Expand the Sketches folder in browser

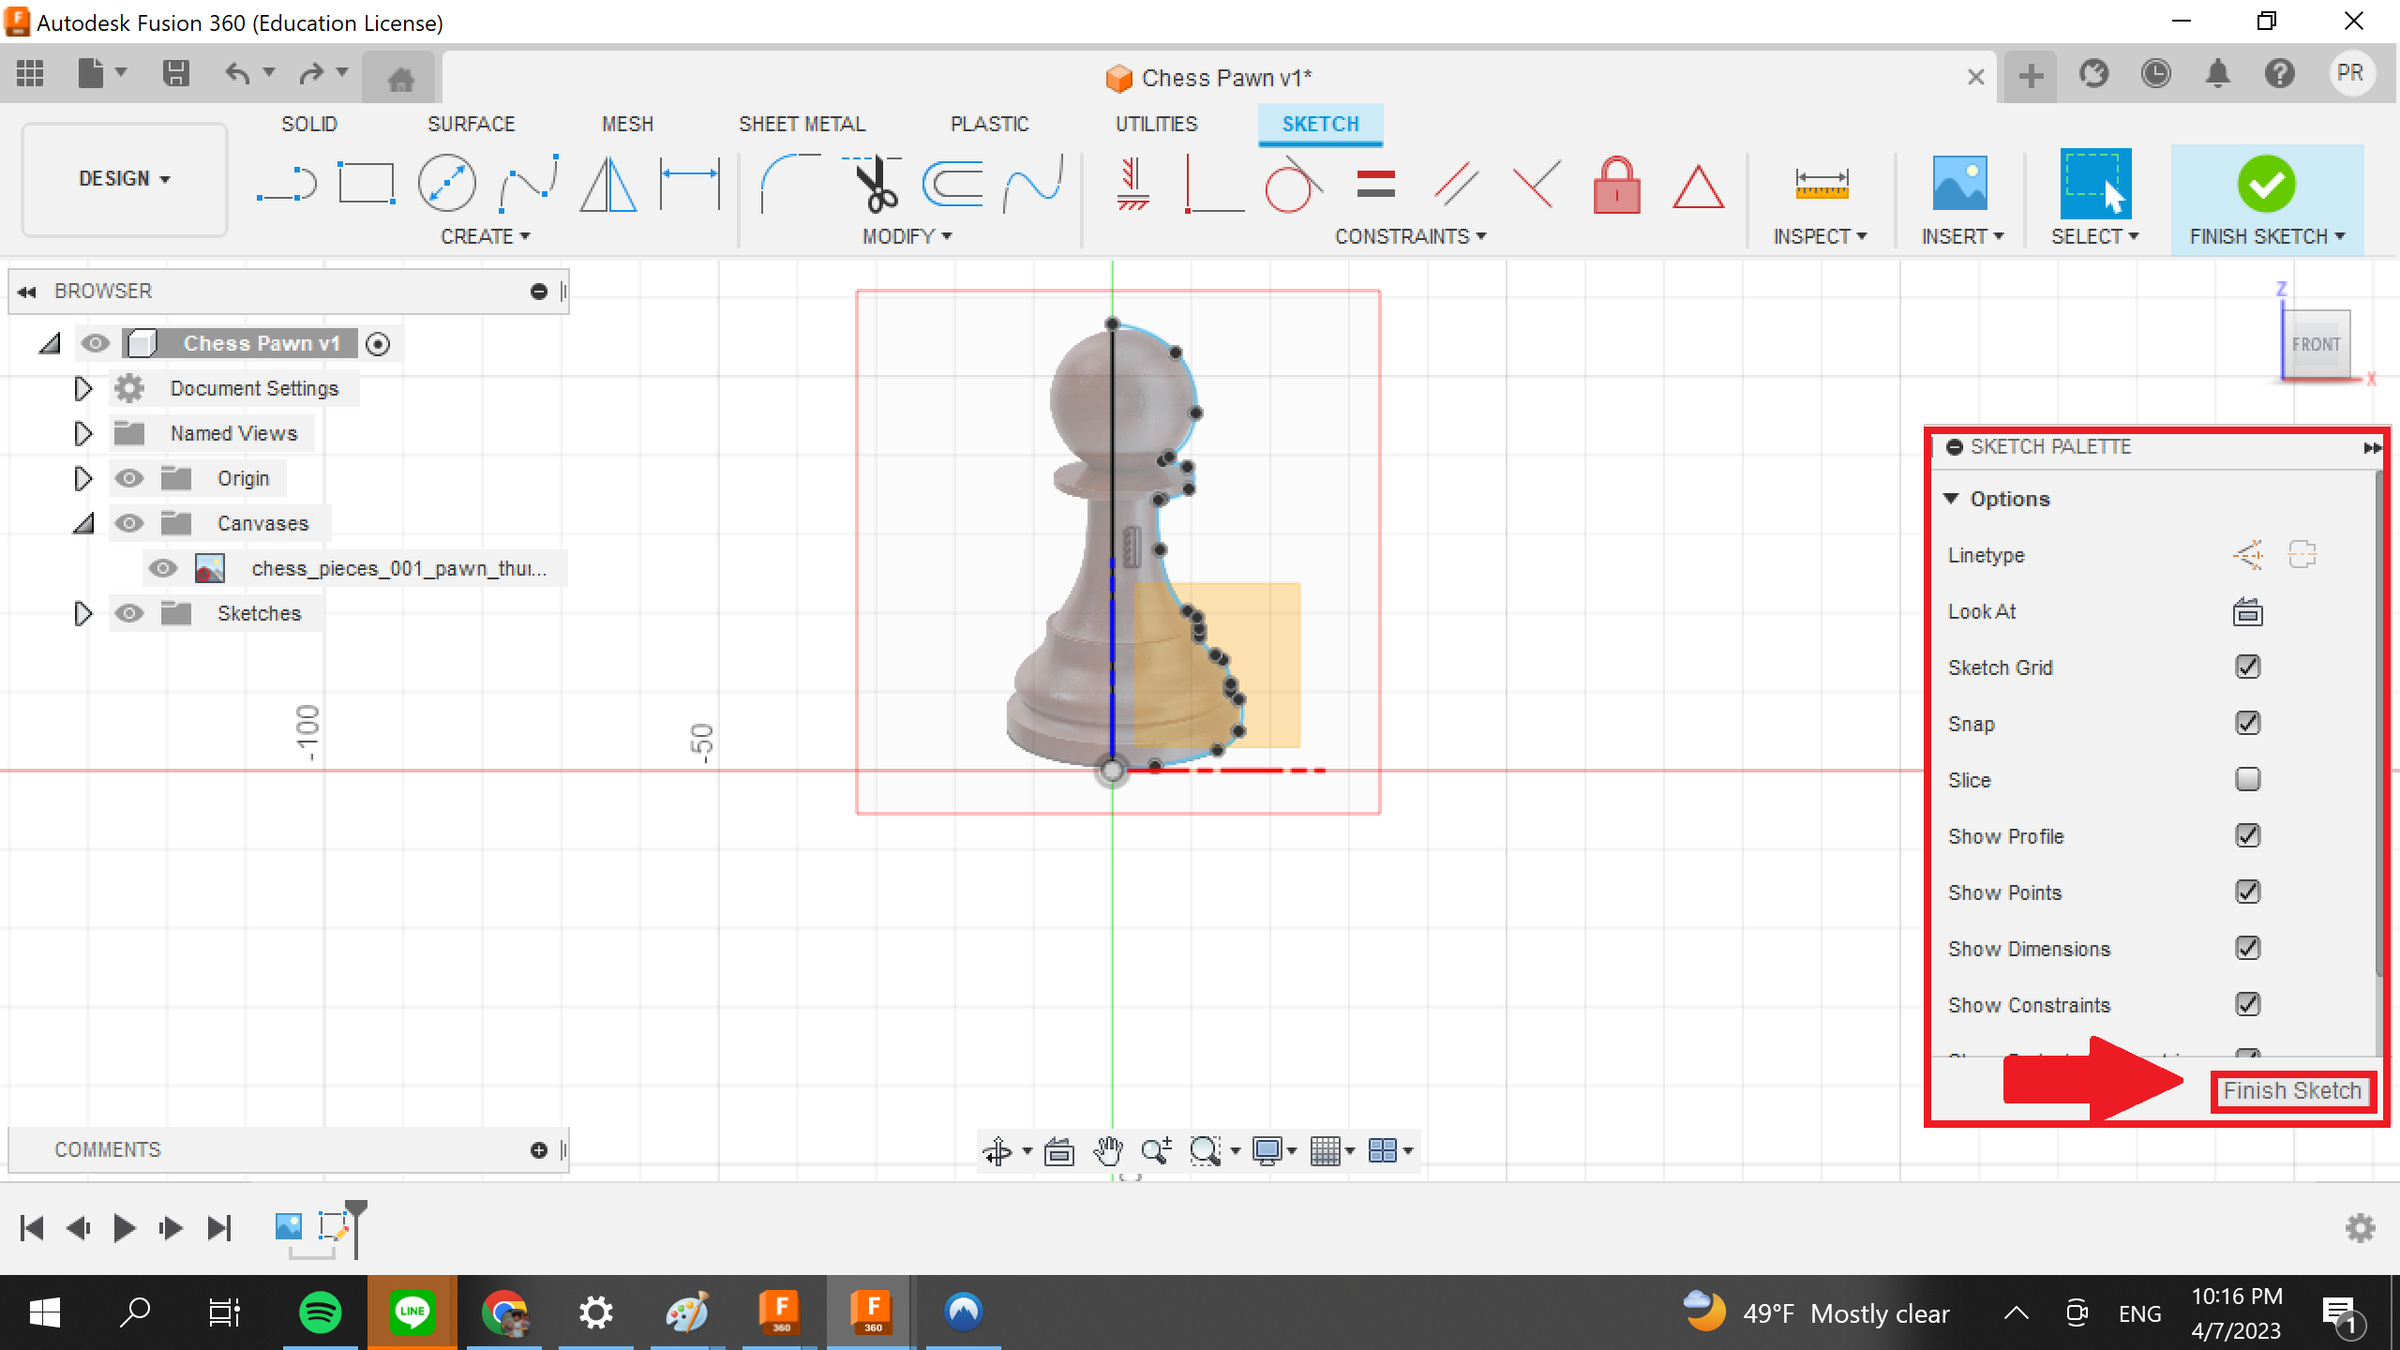pos(83,613)
